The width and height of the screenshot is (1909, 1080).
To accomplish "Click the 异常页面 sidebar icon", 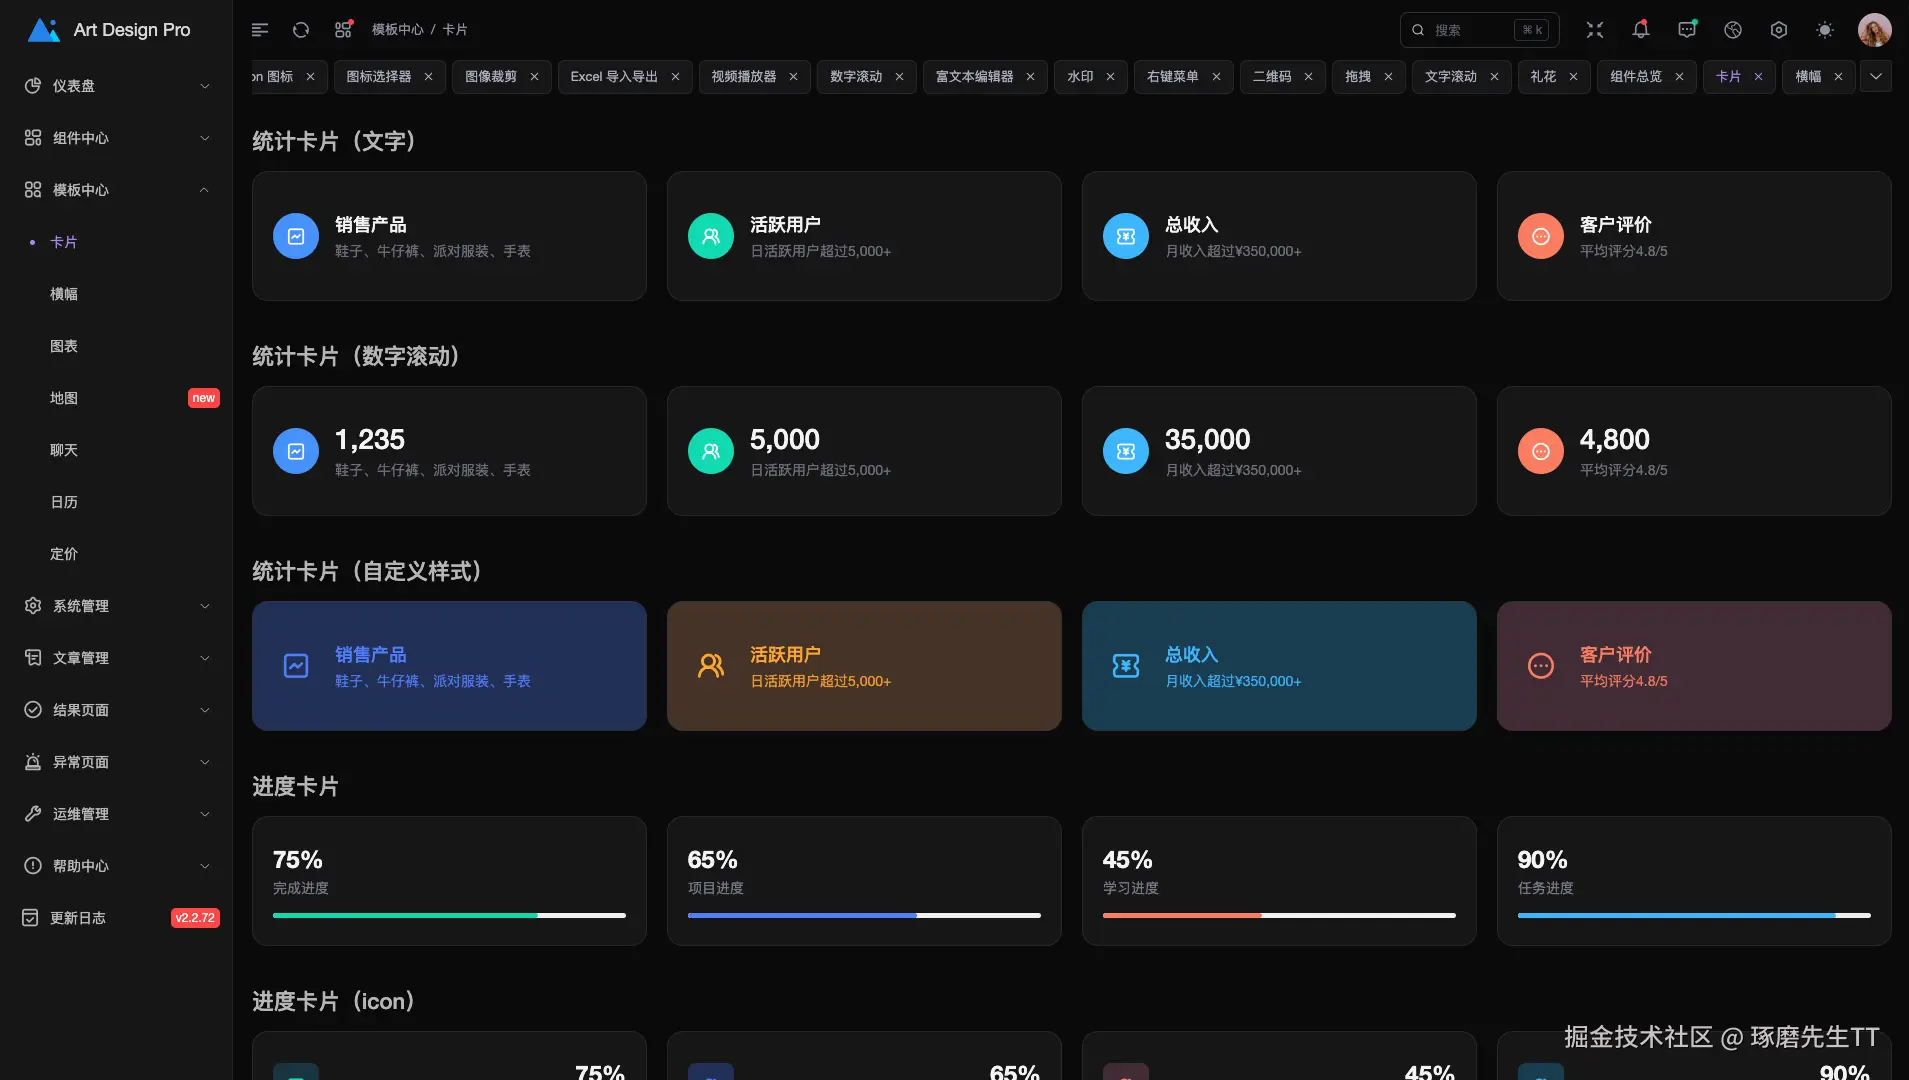I will click(x=33, y=762).
